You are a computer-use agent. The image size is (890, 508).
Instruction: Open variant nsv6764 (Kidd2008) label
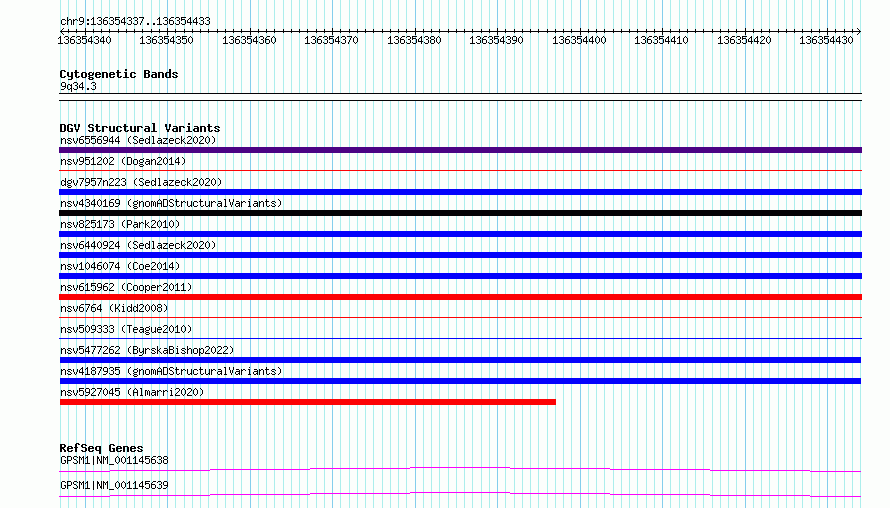click(x=114, y=308)
